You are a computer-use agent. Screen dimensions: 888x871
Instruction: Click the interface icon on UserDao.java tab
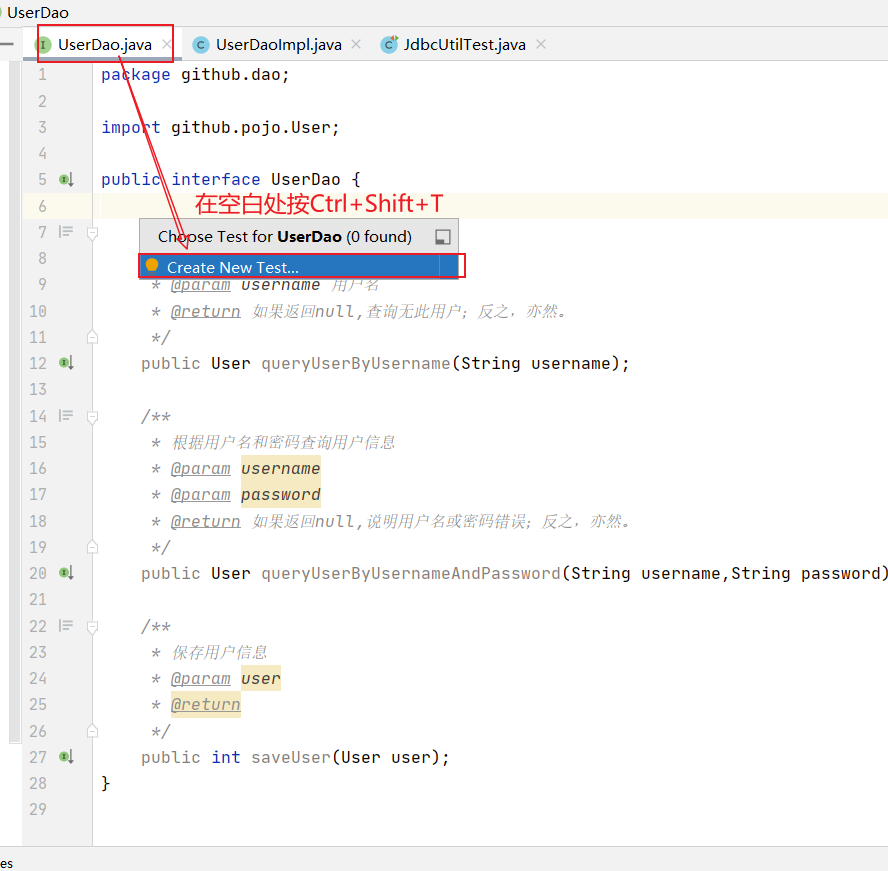click(43, 45)
